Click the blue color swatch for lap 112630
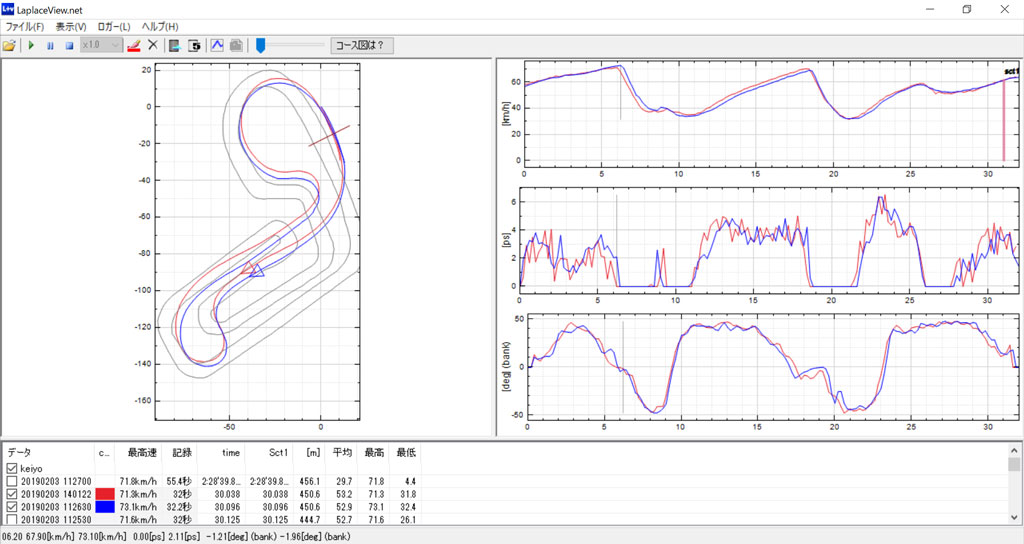 (106, 507)
